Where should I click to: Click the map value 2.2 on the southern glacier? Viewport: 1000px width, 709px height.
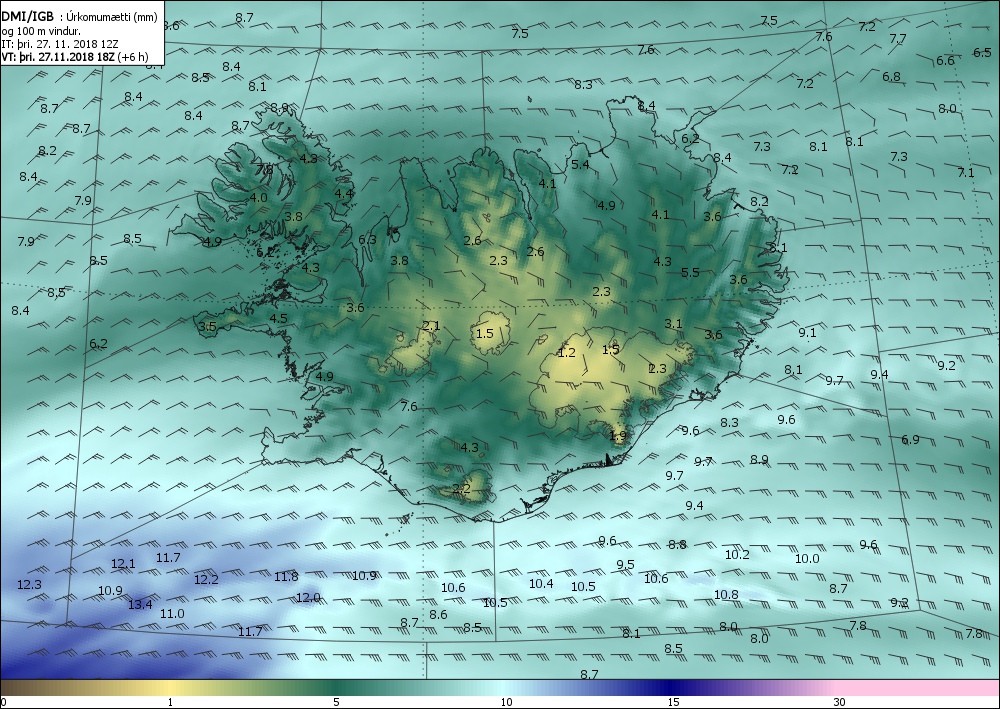[x=461, y=489]
